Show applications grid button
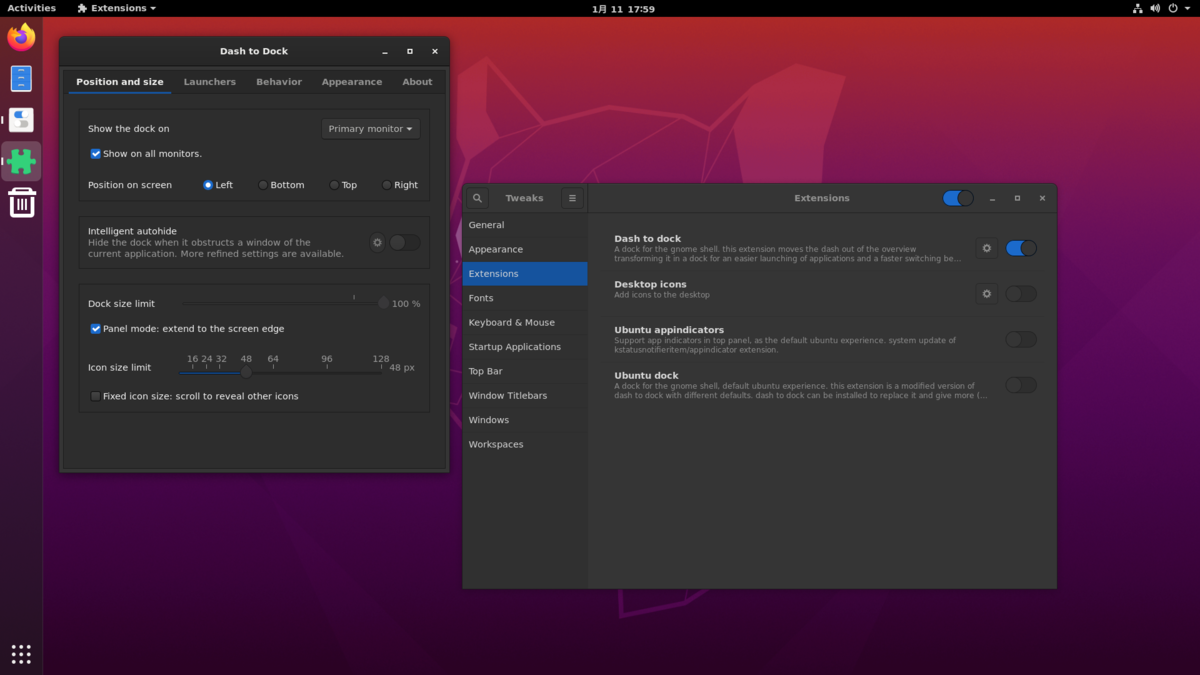The width and height of the screenshot is (1200, 675). point(21,654)
